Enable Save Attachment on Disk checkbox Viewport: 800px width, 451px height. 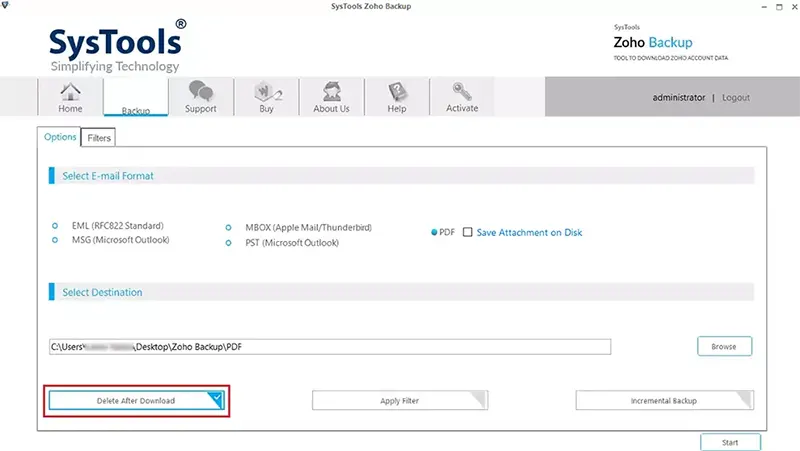click(467, 232)
